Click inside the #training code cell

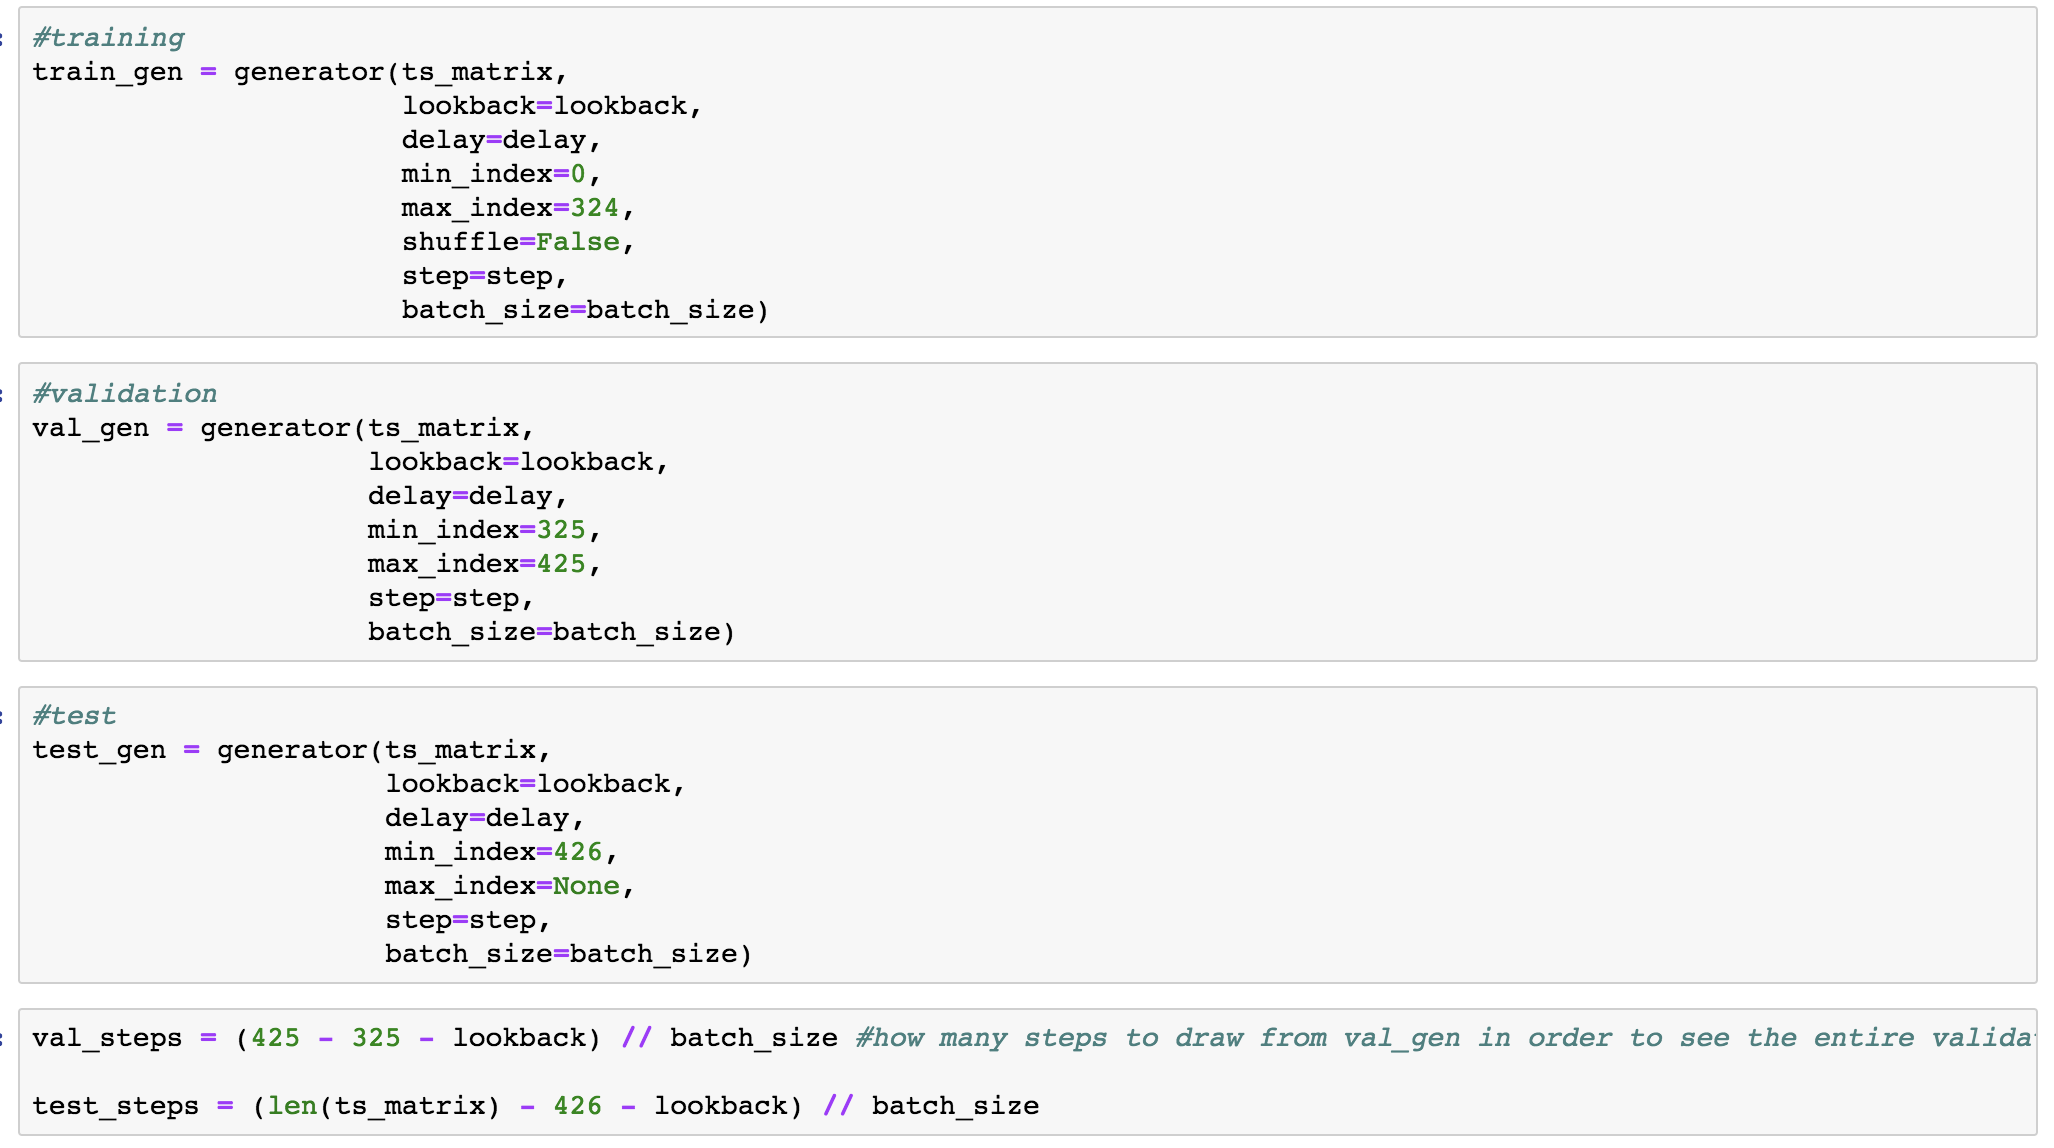[1200, 172]
